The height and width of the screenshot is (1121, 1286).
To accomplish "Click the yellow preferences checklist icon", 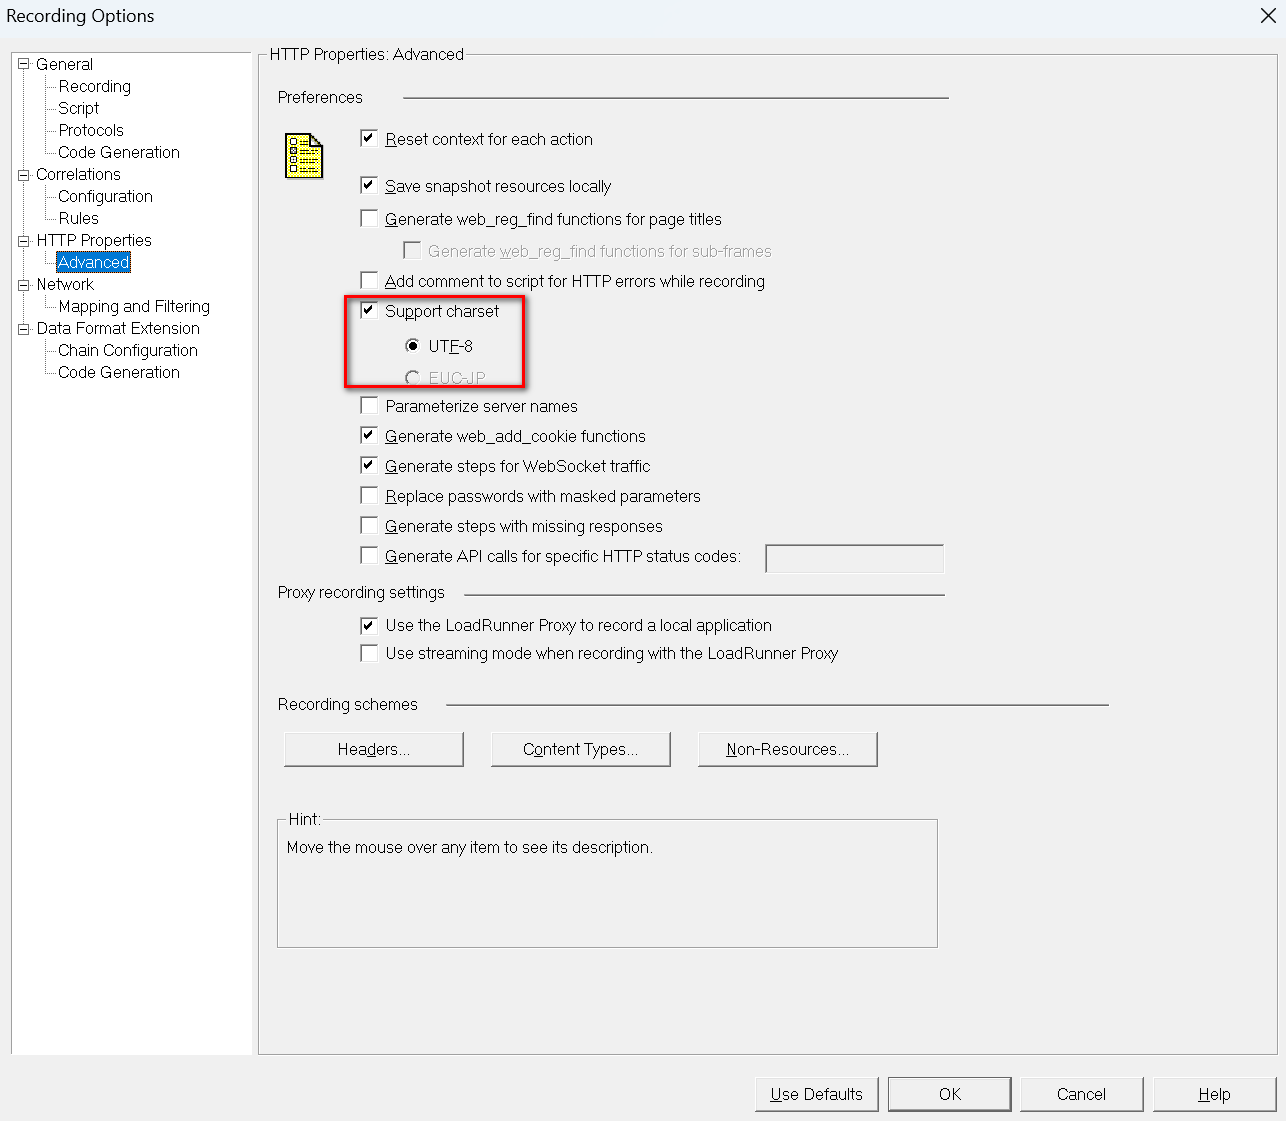I will [304, 156].
